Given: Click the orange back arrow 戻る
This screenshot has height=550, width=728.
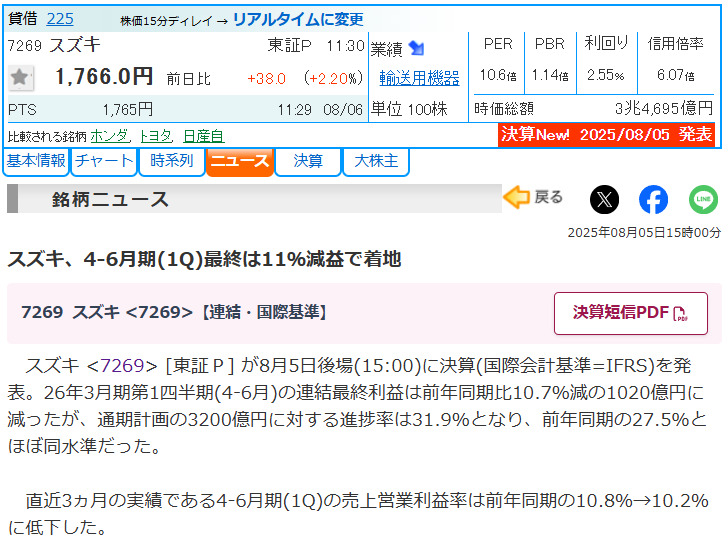Looking at the screenshot, I should pos(533,197).
